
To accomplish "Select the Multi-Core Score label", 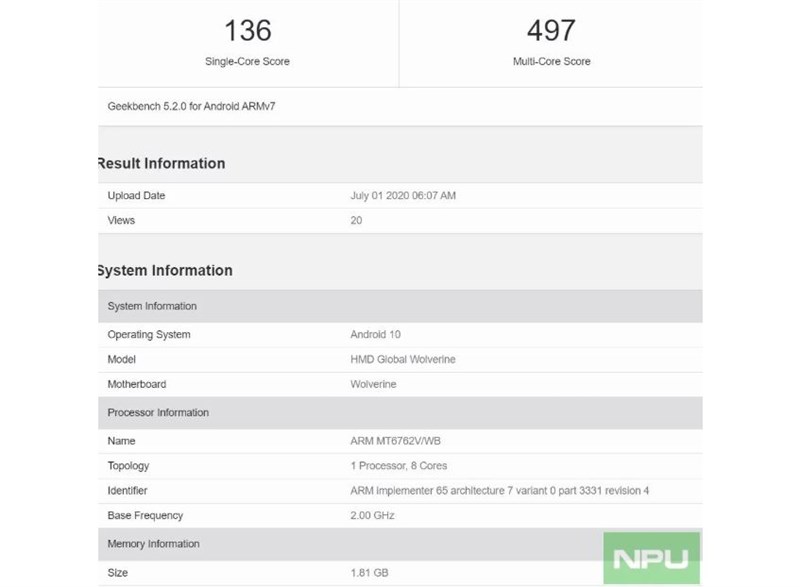I will click(552, 61).
